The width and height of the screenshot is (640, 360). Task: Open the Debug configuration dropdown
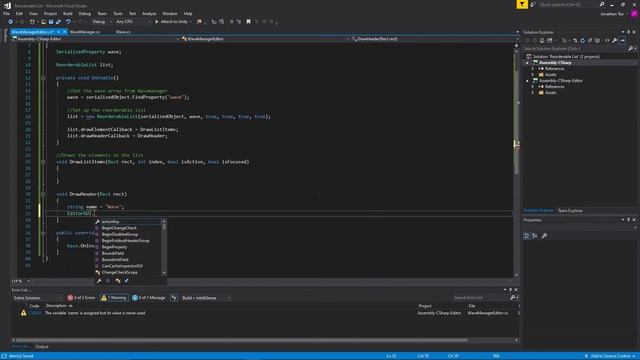[x=101, y=22]
